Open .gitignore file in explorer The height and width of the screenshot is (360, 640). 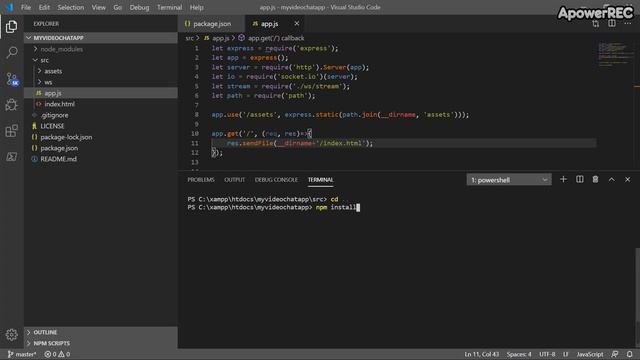click(x=100, y=115)
